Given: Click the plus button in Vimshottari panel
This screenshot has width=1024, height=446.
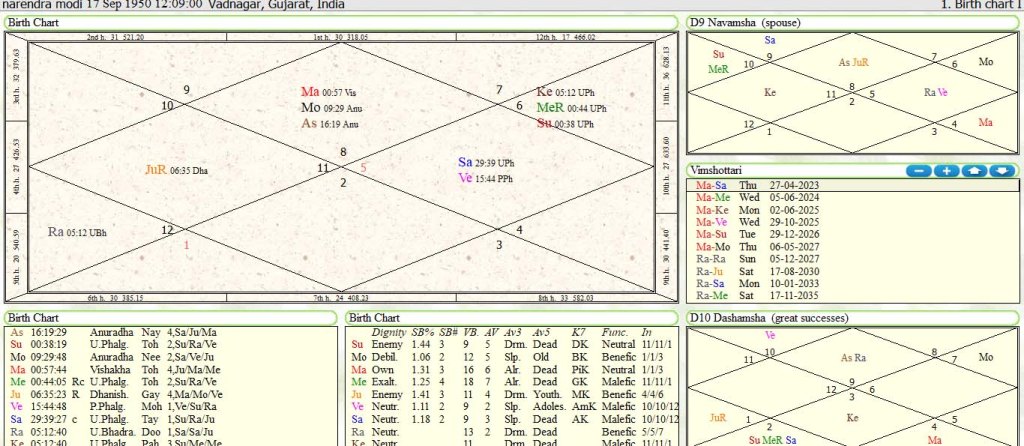Looking at the screenshot, I should [946, 171].
